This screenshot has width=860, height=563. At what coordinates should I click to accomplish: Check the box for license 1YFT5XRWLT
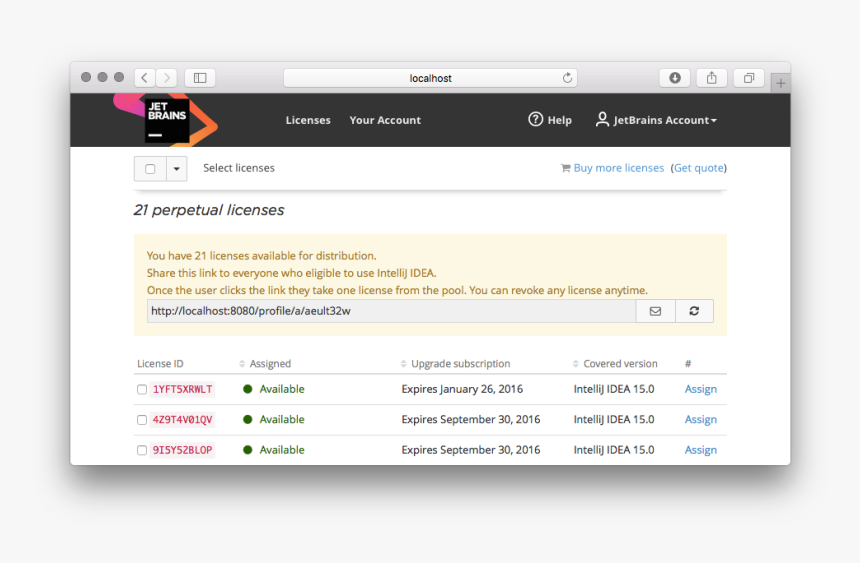142,390
